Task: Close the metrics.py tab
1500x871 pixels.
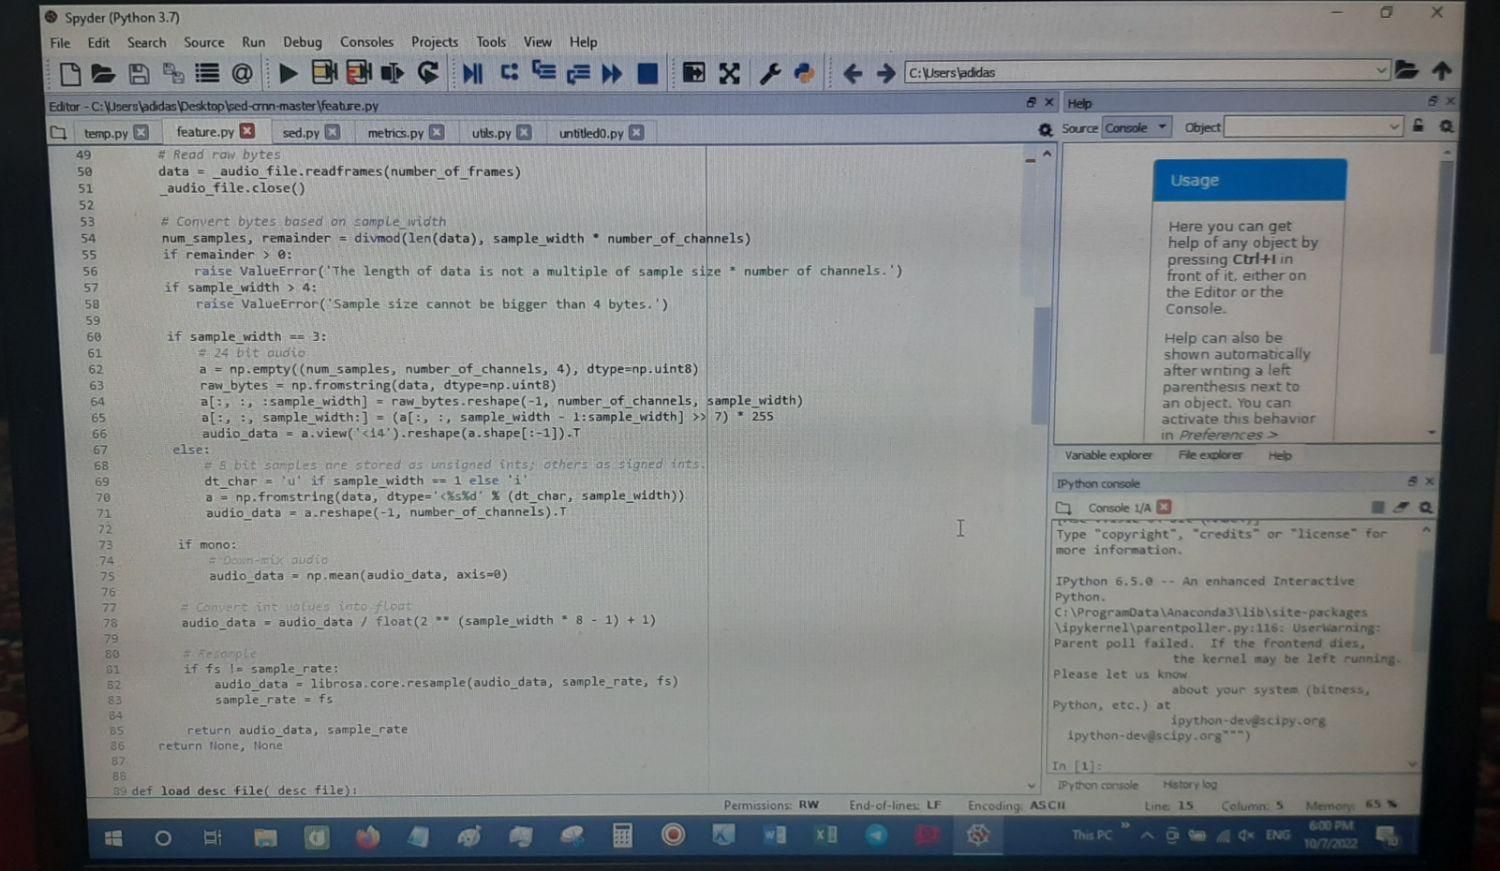Action: [x=437, y=132]
